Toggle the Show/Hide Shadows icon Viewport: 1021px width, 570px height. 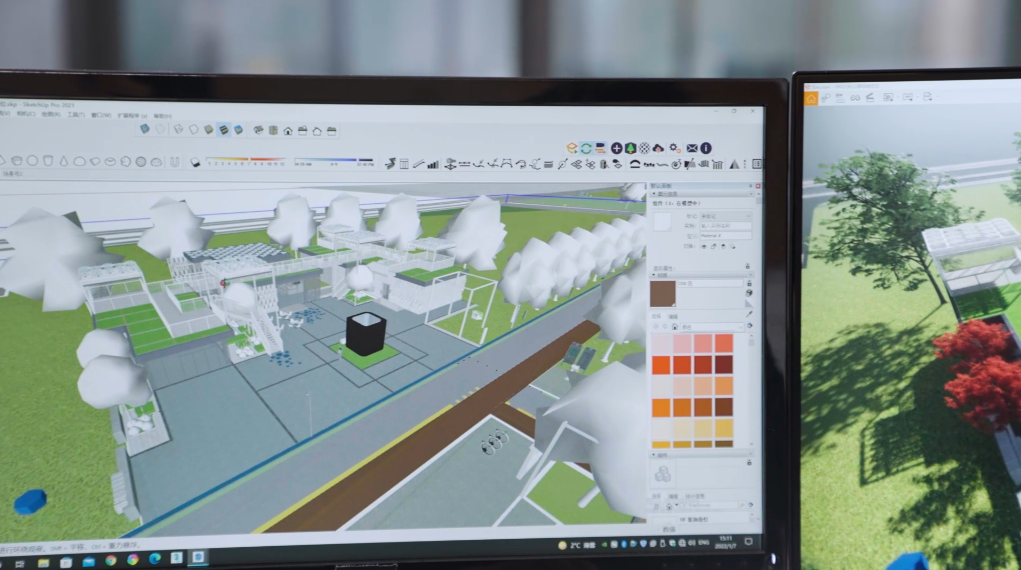point(195,162)
